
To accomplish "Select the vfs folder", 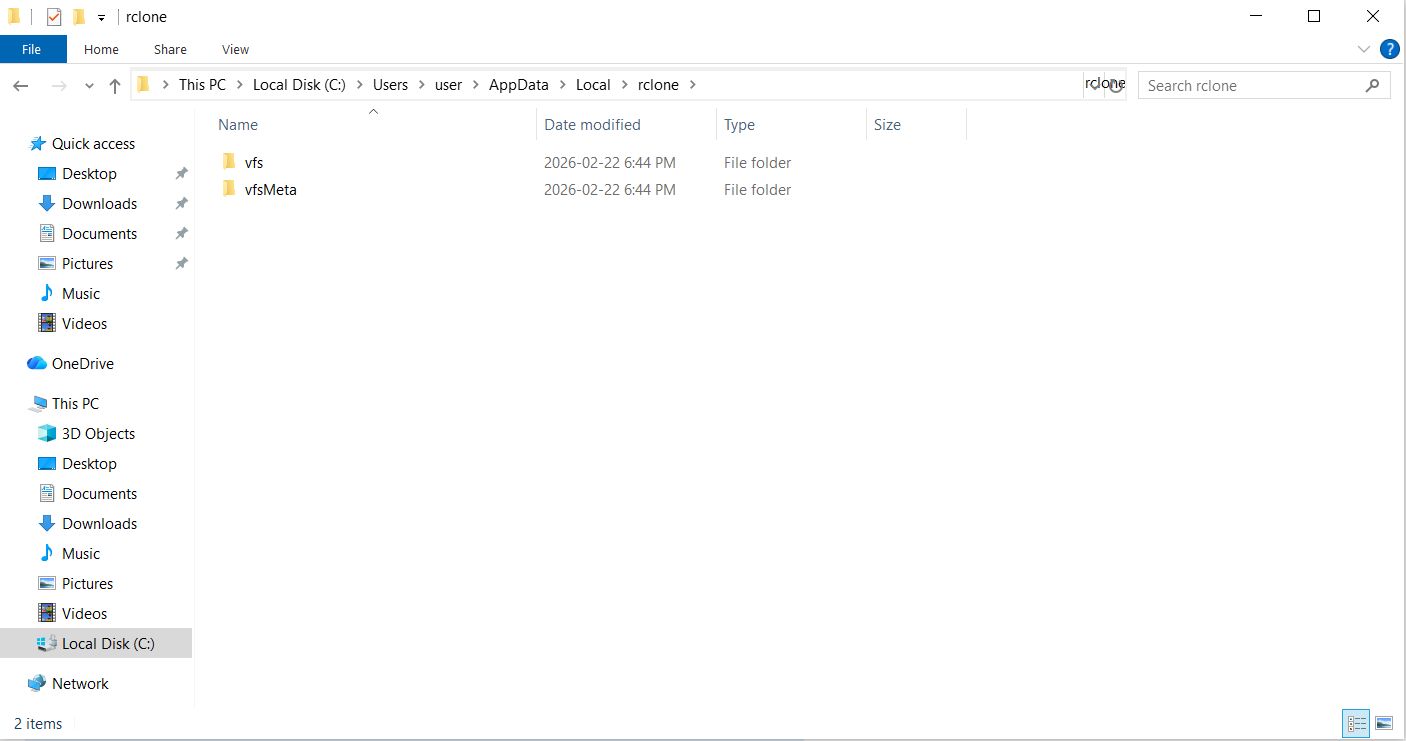I will pos(254,162).
